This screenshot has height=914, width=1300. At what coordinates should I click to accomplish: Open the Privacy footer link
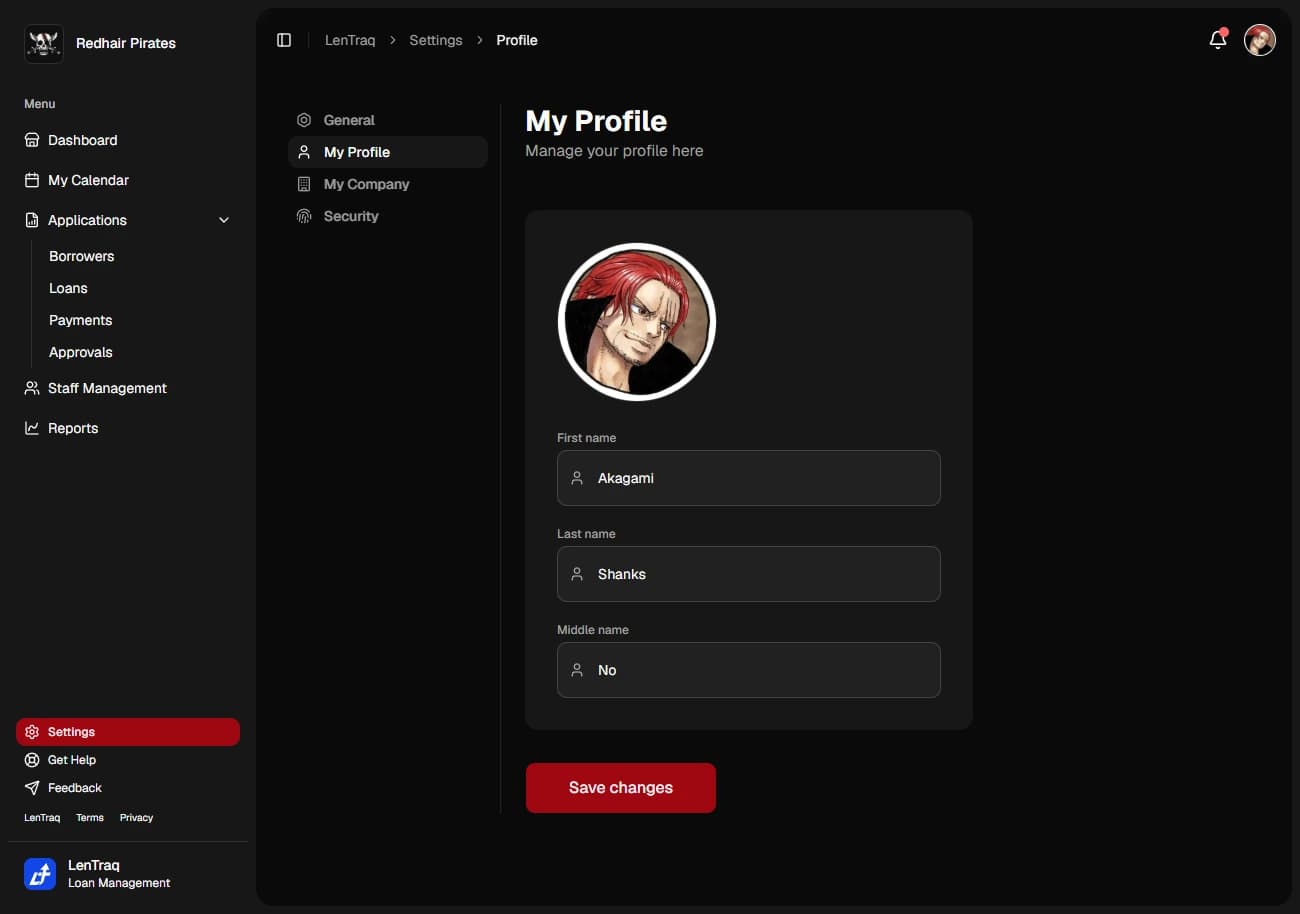click(136, 818)
